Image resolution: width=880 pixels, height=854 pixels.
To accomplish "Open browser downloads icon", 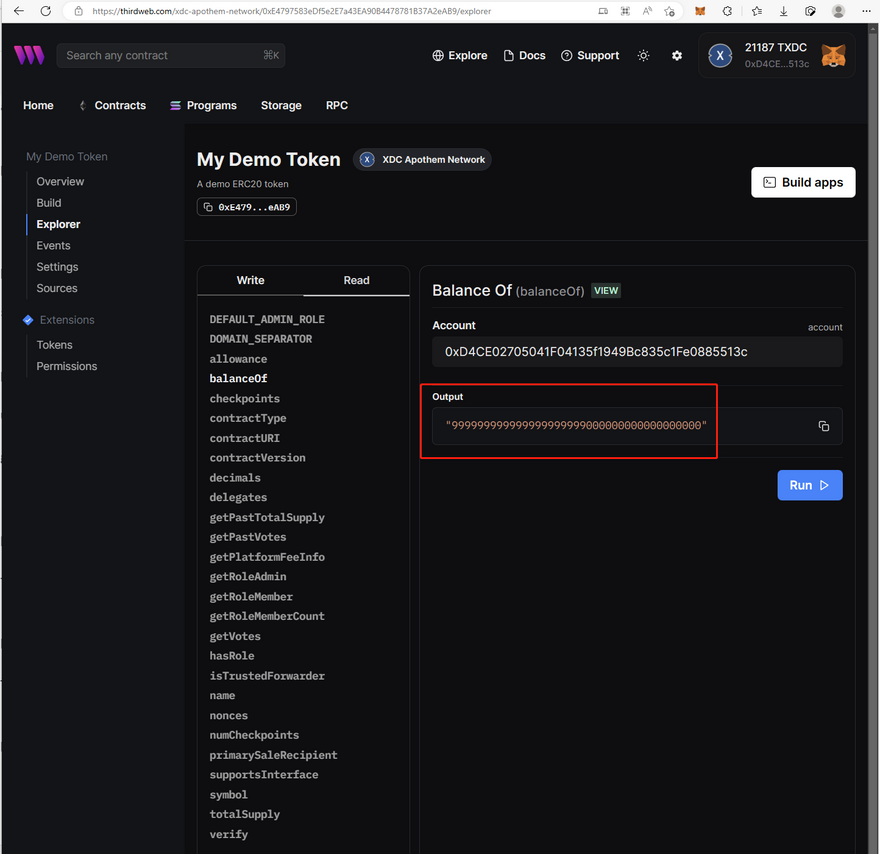I will (783, 11).
